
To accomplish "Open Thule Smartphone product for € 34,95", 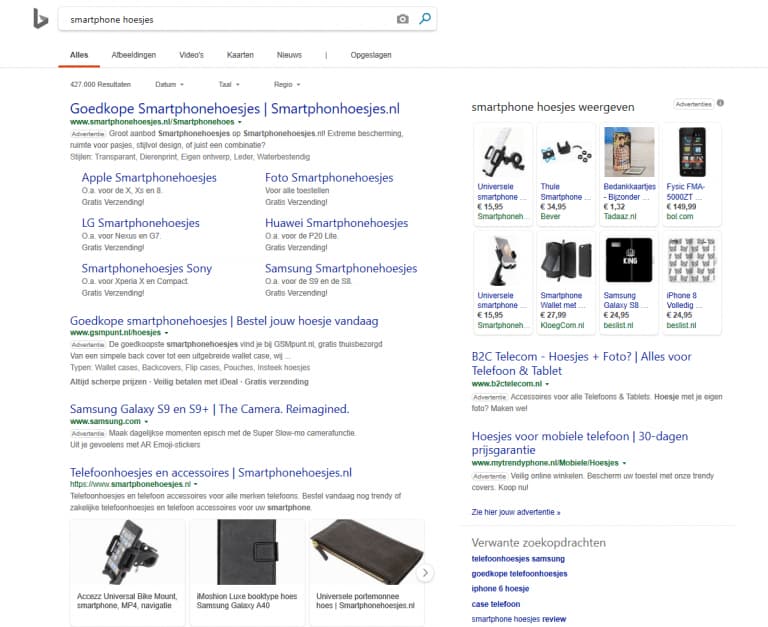I will click(x=566, y=174).
